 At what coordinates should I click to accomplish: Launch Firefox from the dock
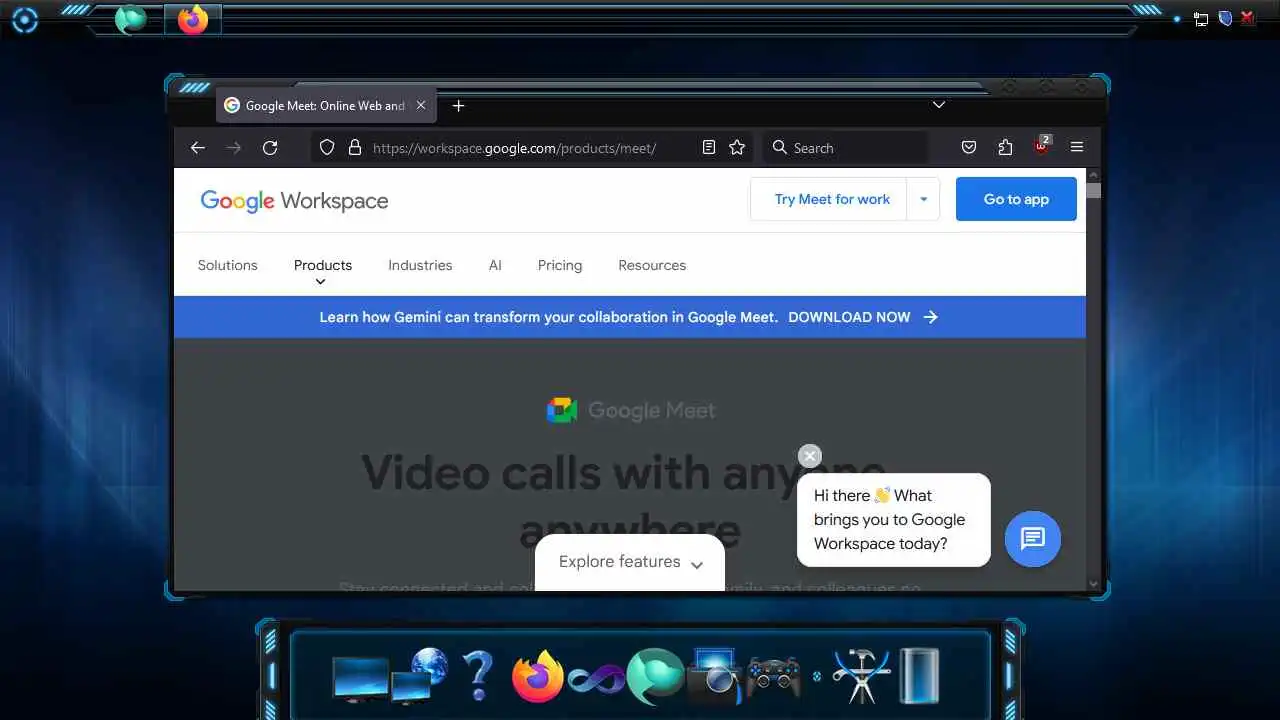pos(538,676)
